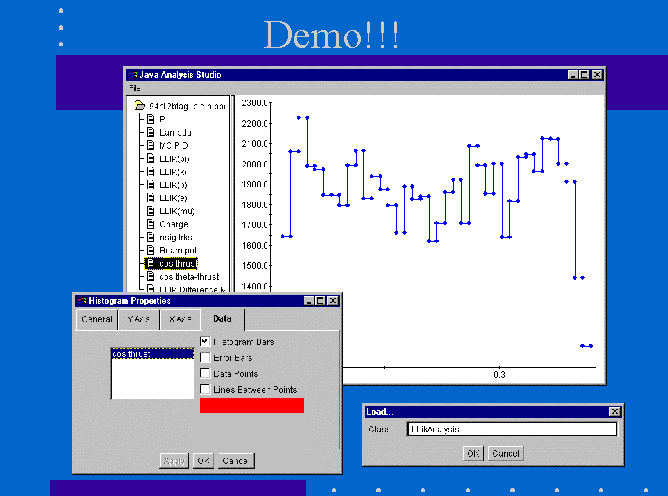Click the red color swatch
Viewport: 668px width, 496px height.
click(251, 405)
